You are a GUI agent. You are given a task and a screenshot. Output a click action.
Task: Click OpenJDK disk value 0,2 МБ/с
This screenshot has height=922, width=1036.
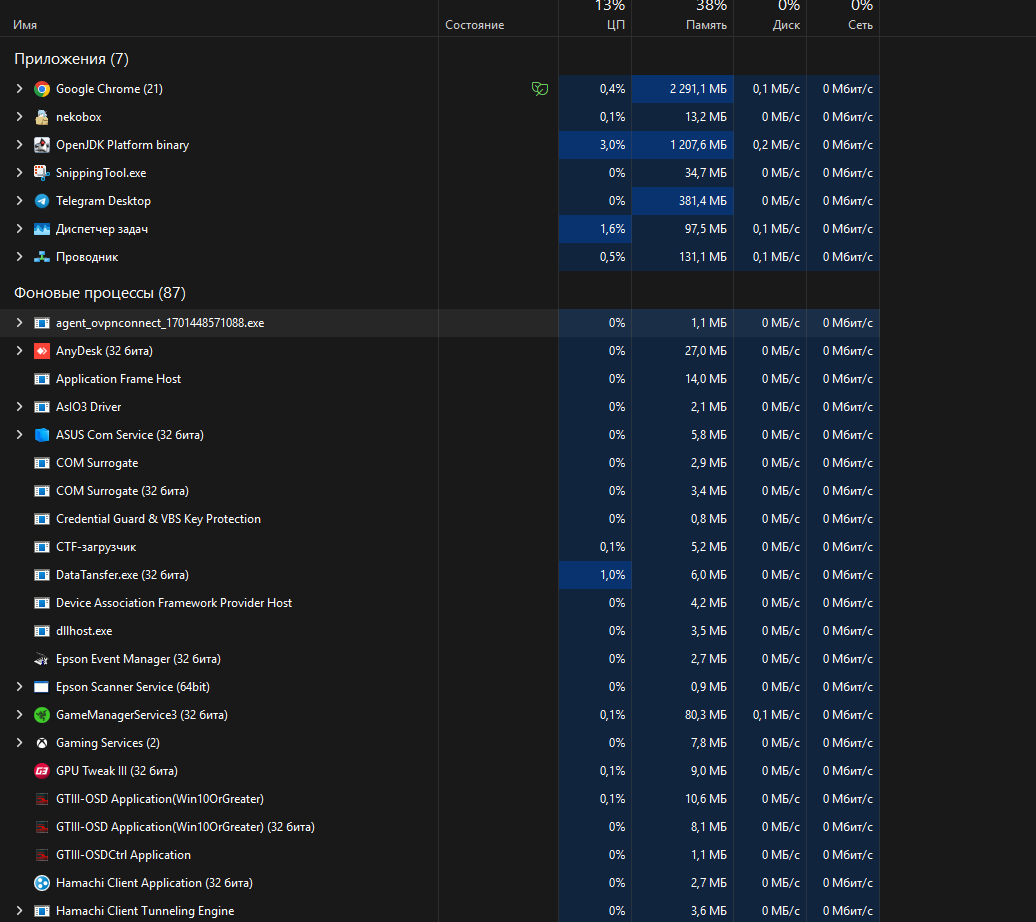click(776, 145)
